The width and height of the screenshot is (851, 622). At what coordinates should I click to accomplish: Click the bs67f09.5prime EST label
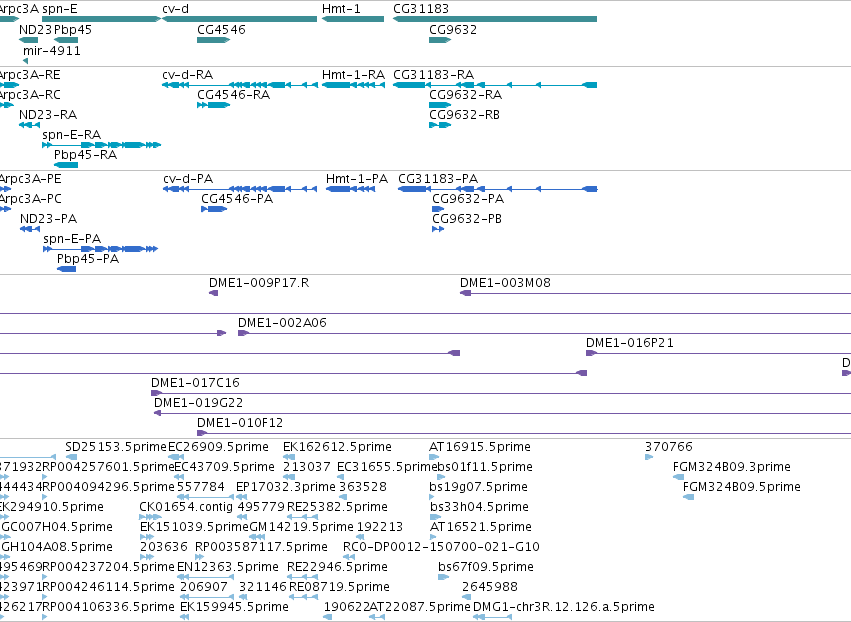[486, 568]
